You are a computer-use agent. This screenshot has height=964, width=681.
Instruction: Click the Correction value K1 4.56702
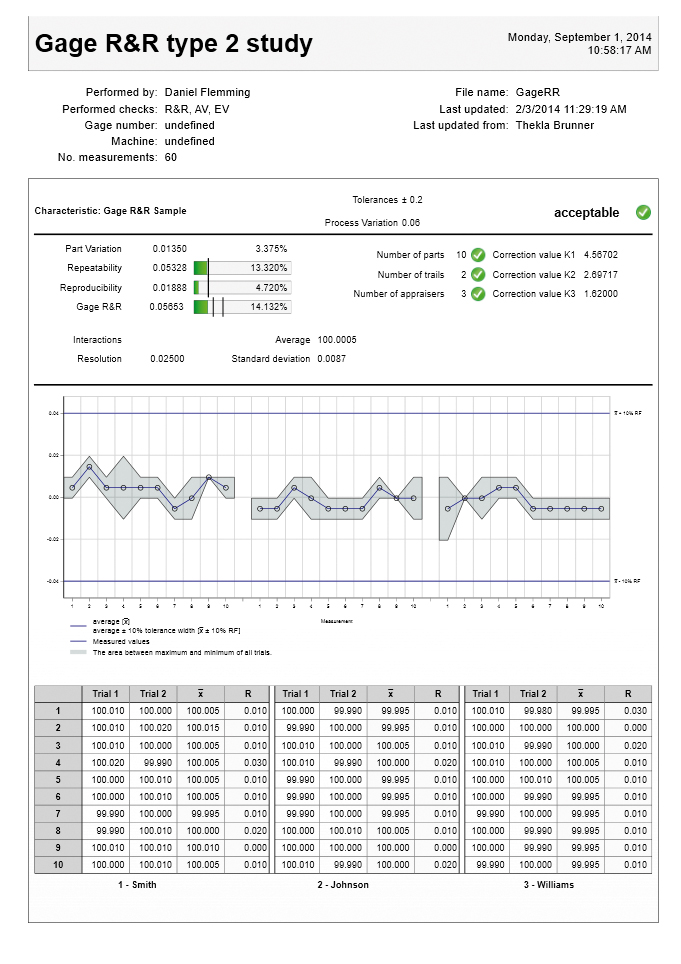555,255
